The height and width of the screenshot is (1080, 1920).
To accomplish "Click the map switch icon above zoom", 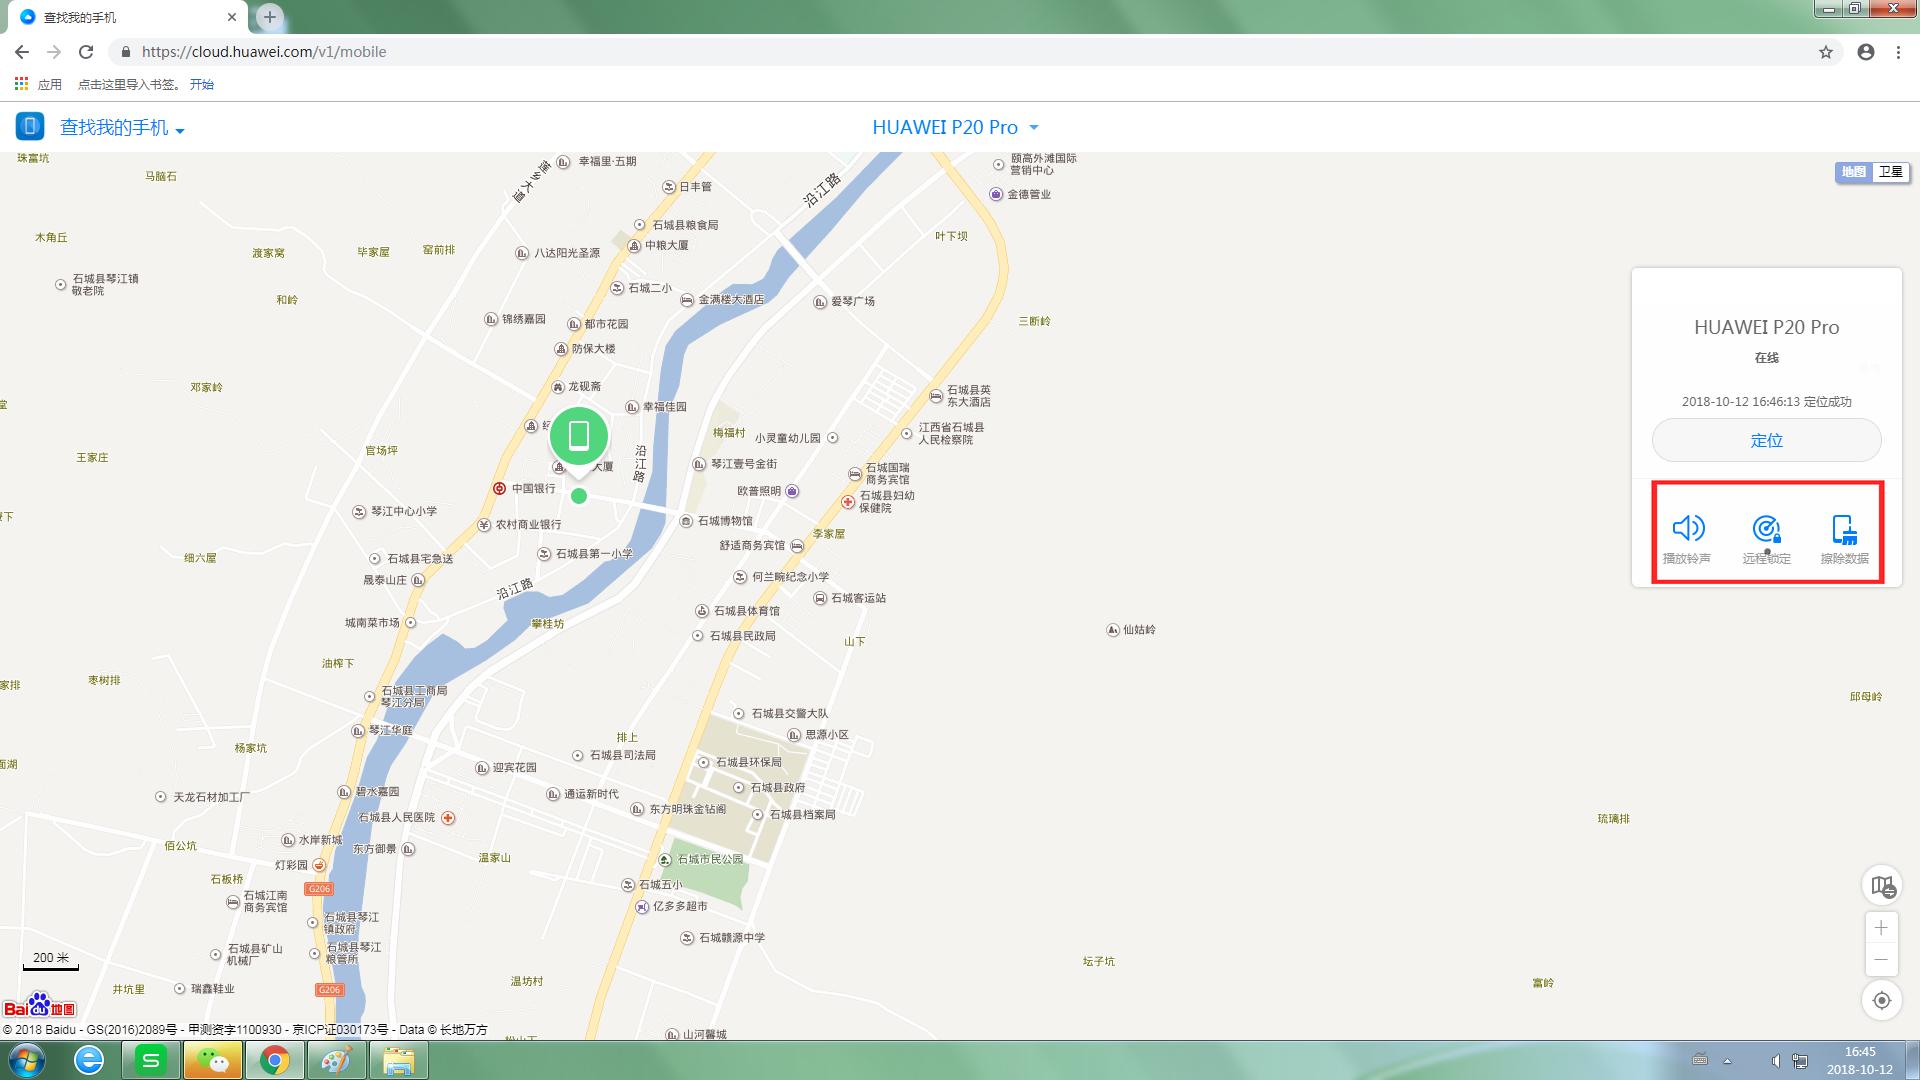I will coord(1882,886).
